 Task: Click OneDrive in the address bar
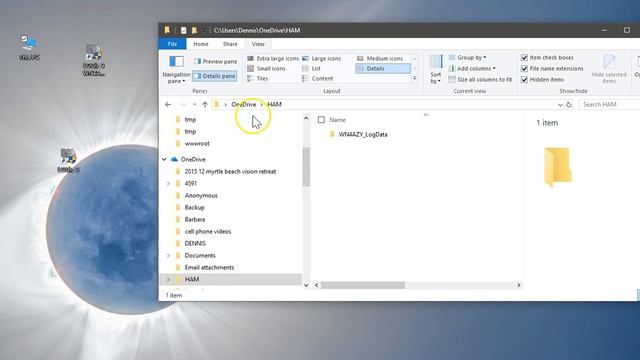pyautogui.click(x=244, y=104)
